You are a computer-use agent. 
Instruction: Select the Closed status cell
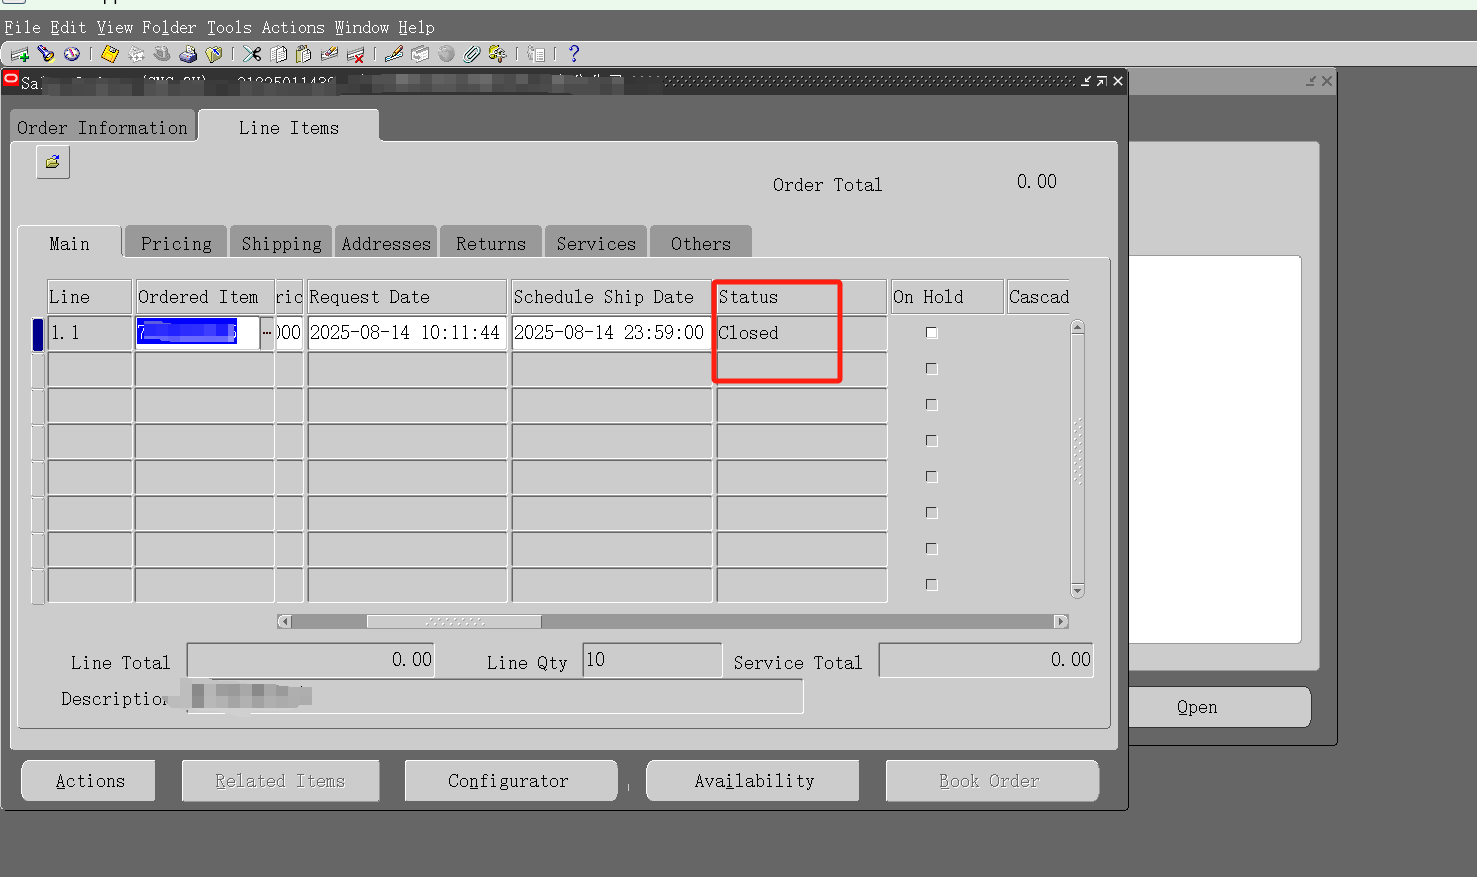click(x=801, y=333)
